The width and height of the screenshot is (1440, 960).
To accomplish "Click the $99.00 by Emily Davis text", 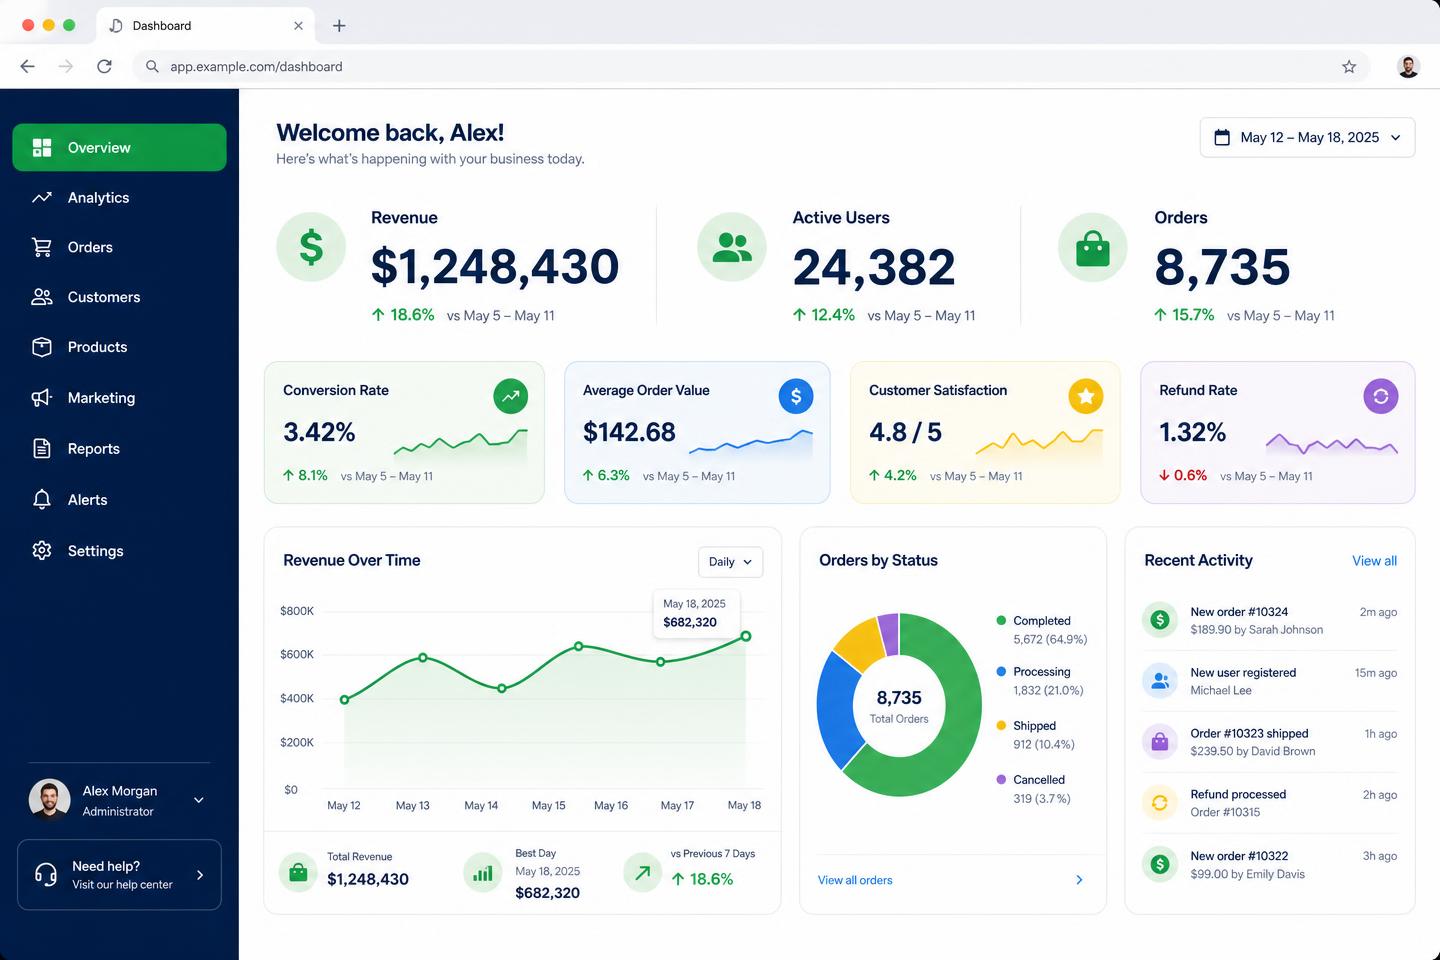I will tap(1247, 874).
